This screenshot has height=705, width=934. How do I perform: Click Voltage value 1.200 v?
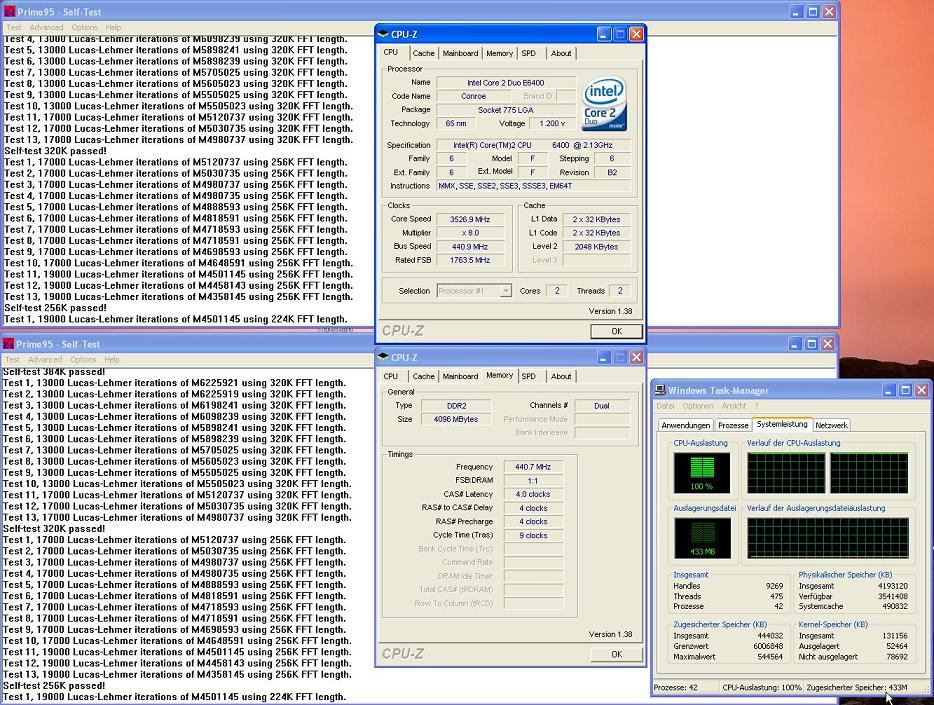(552, 124)
